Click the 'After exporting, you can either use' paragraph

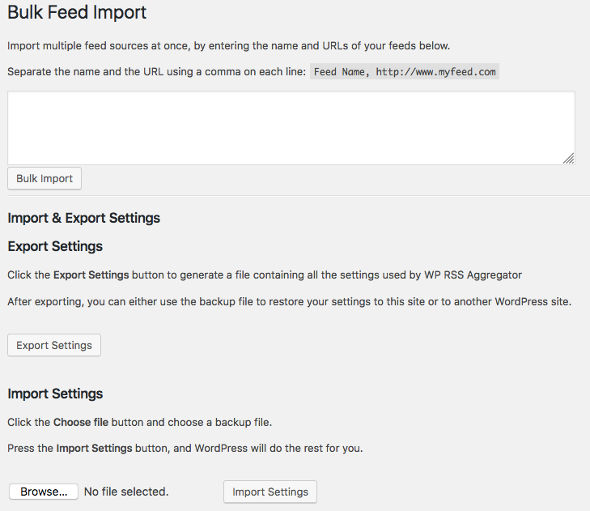[x=289, y=301]
